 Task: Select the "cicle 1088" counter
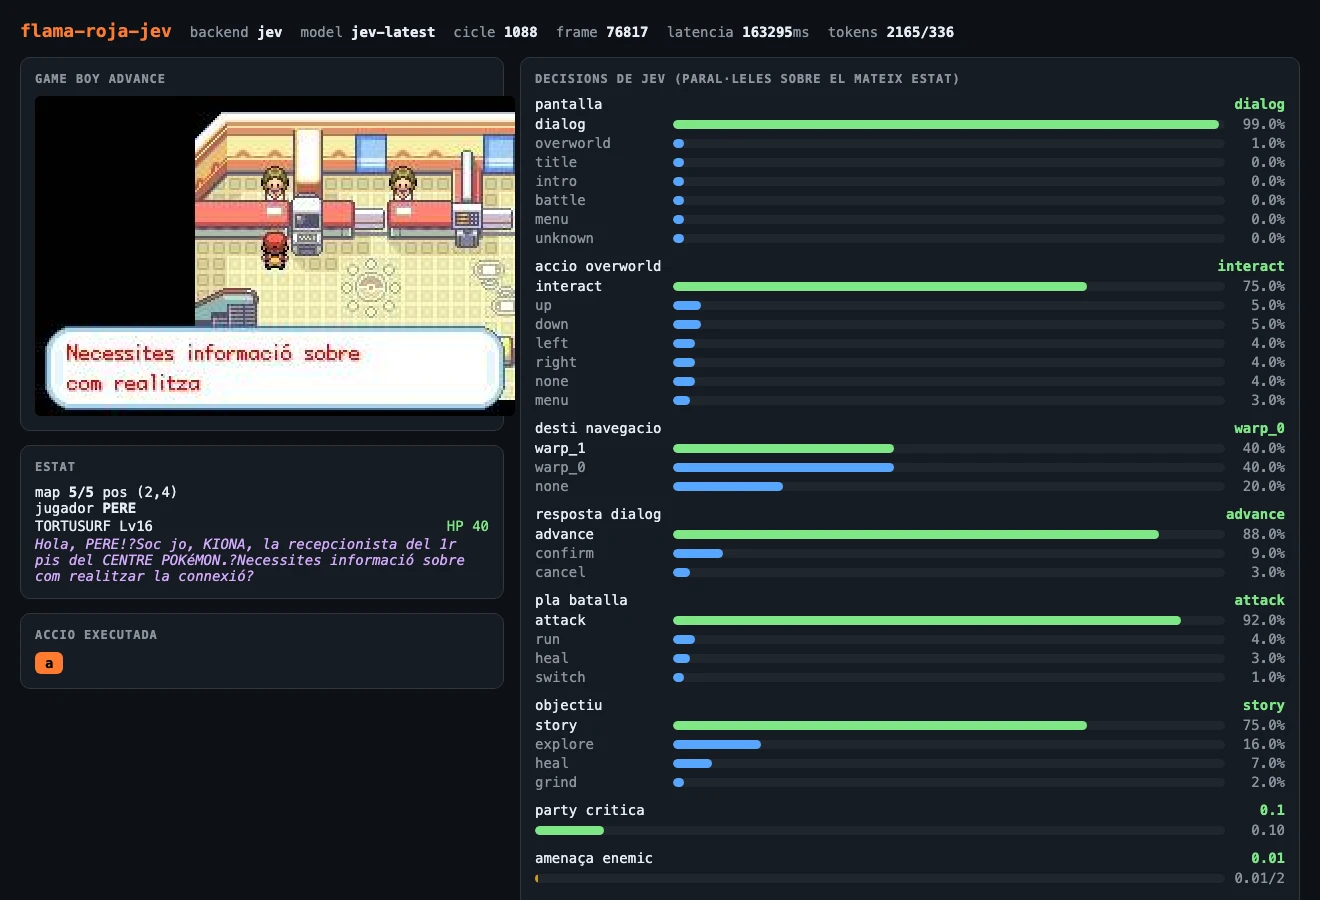pyautogui.click(x=495, y=32)
